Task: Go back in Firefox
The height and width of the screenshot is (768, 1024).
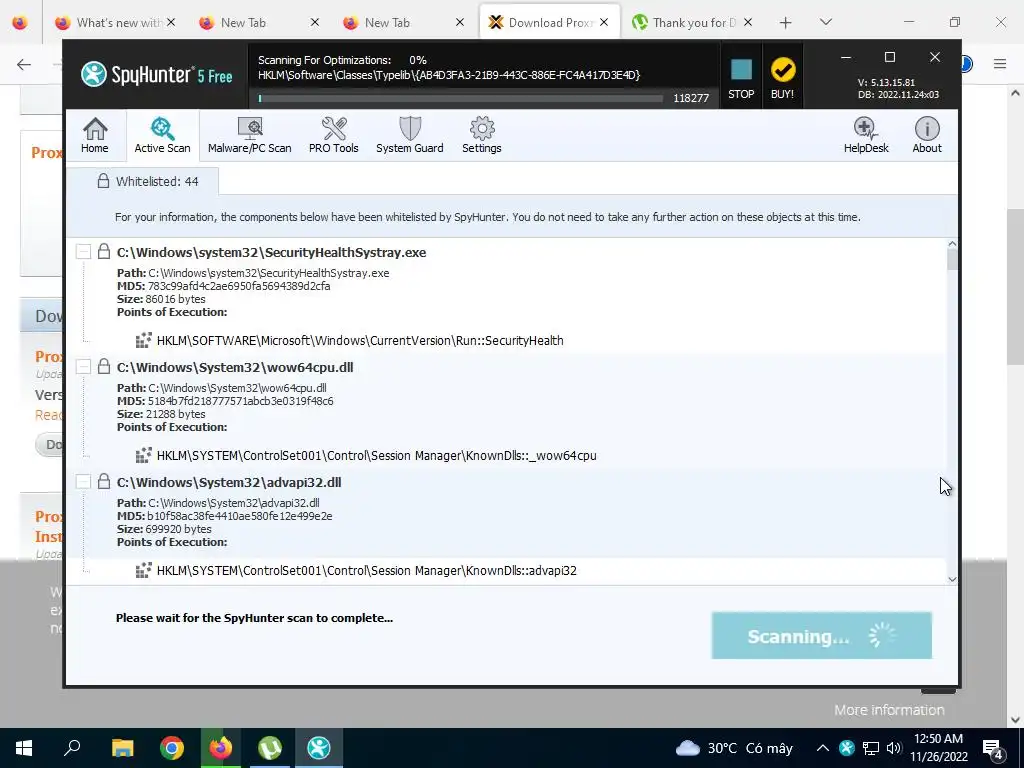Action: [x=24, y=64]
